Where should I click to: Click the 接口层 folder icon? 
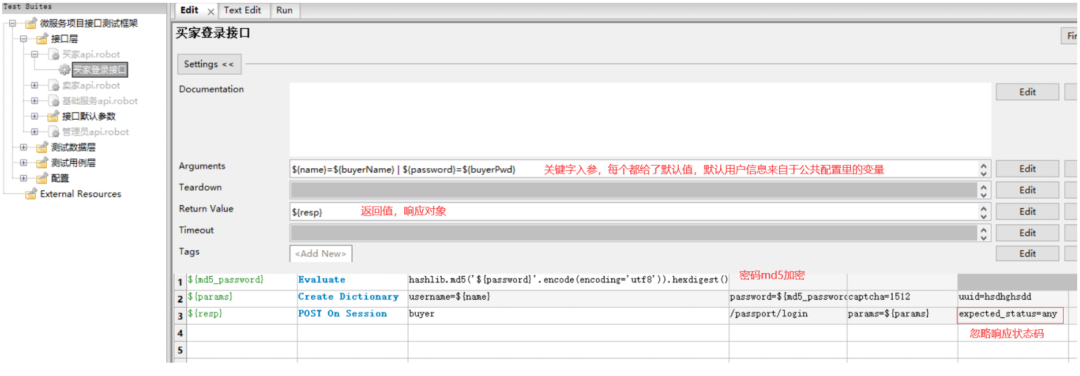click(42, 39)
